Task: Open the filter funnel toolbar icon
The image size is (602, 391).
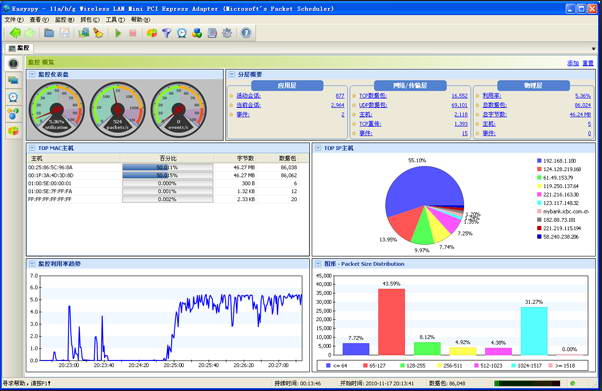Action: [x=166, y=33]
